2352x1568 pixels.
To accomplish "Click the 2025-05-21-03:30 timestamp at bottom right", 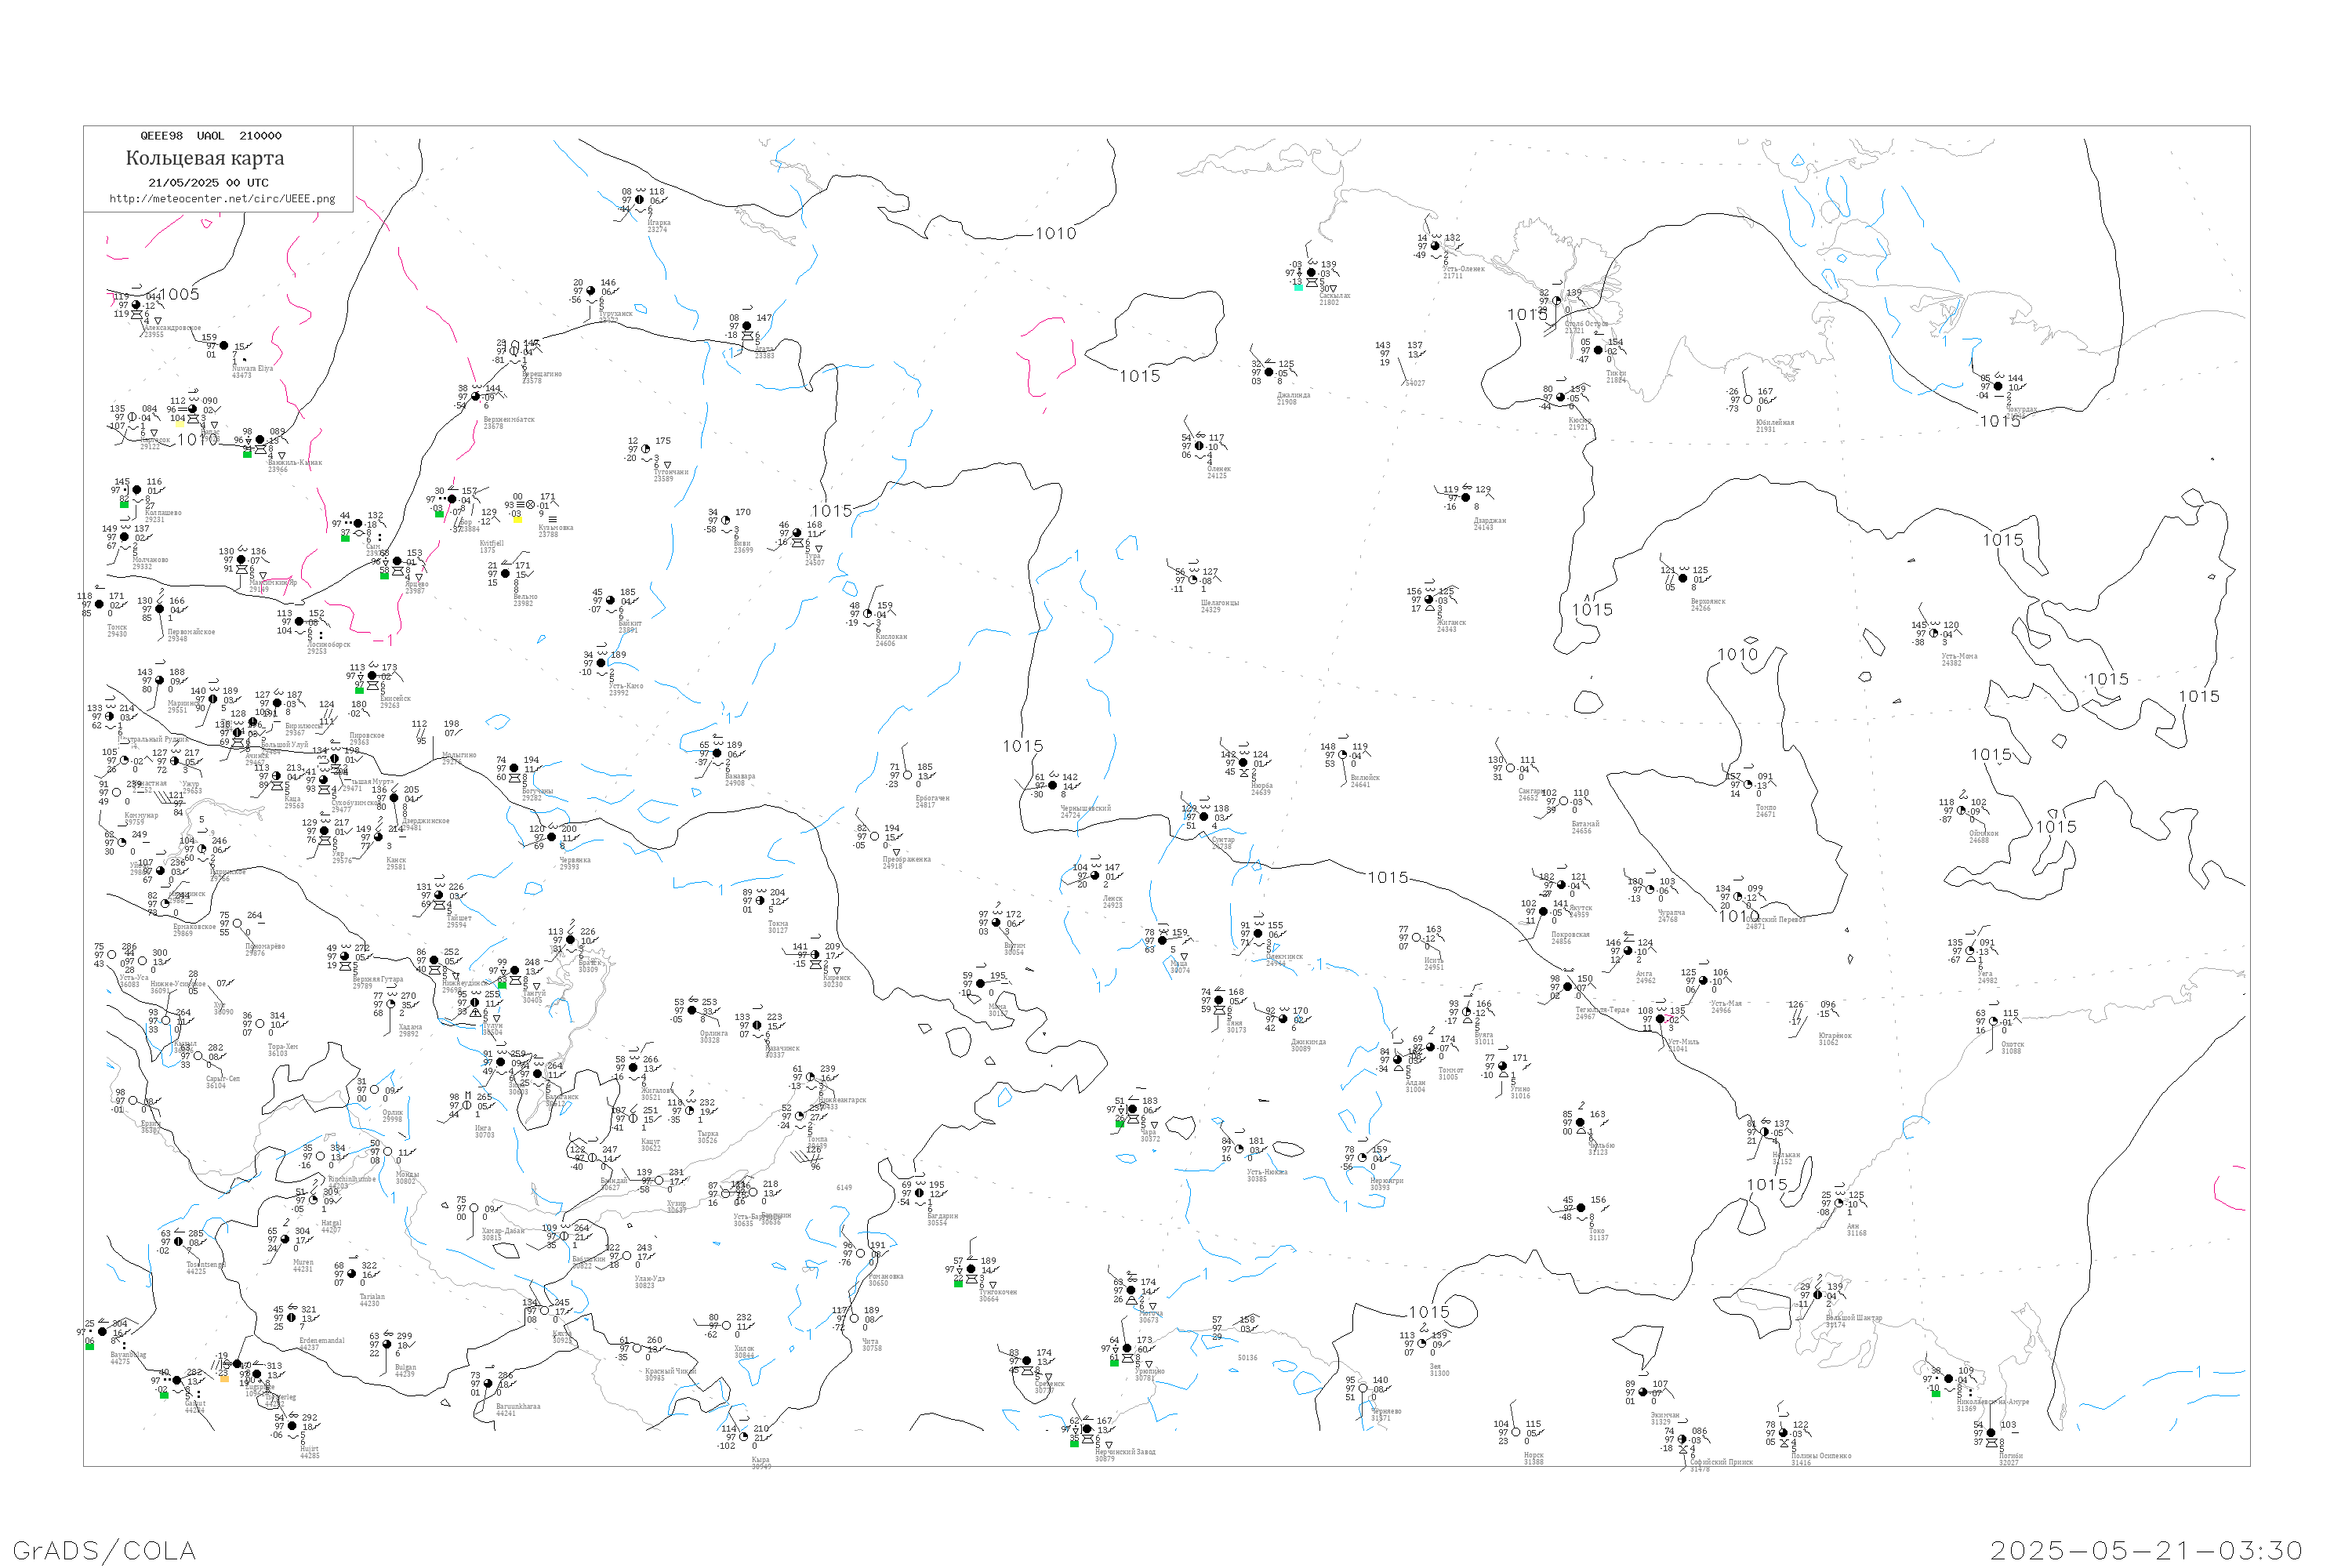I will tap(2146, 1550).
